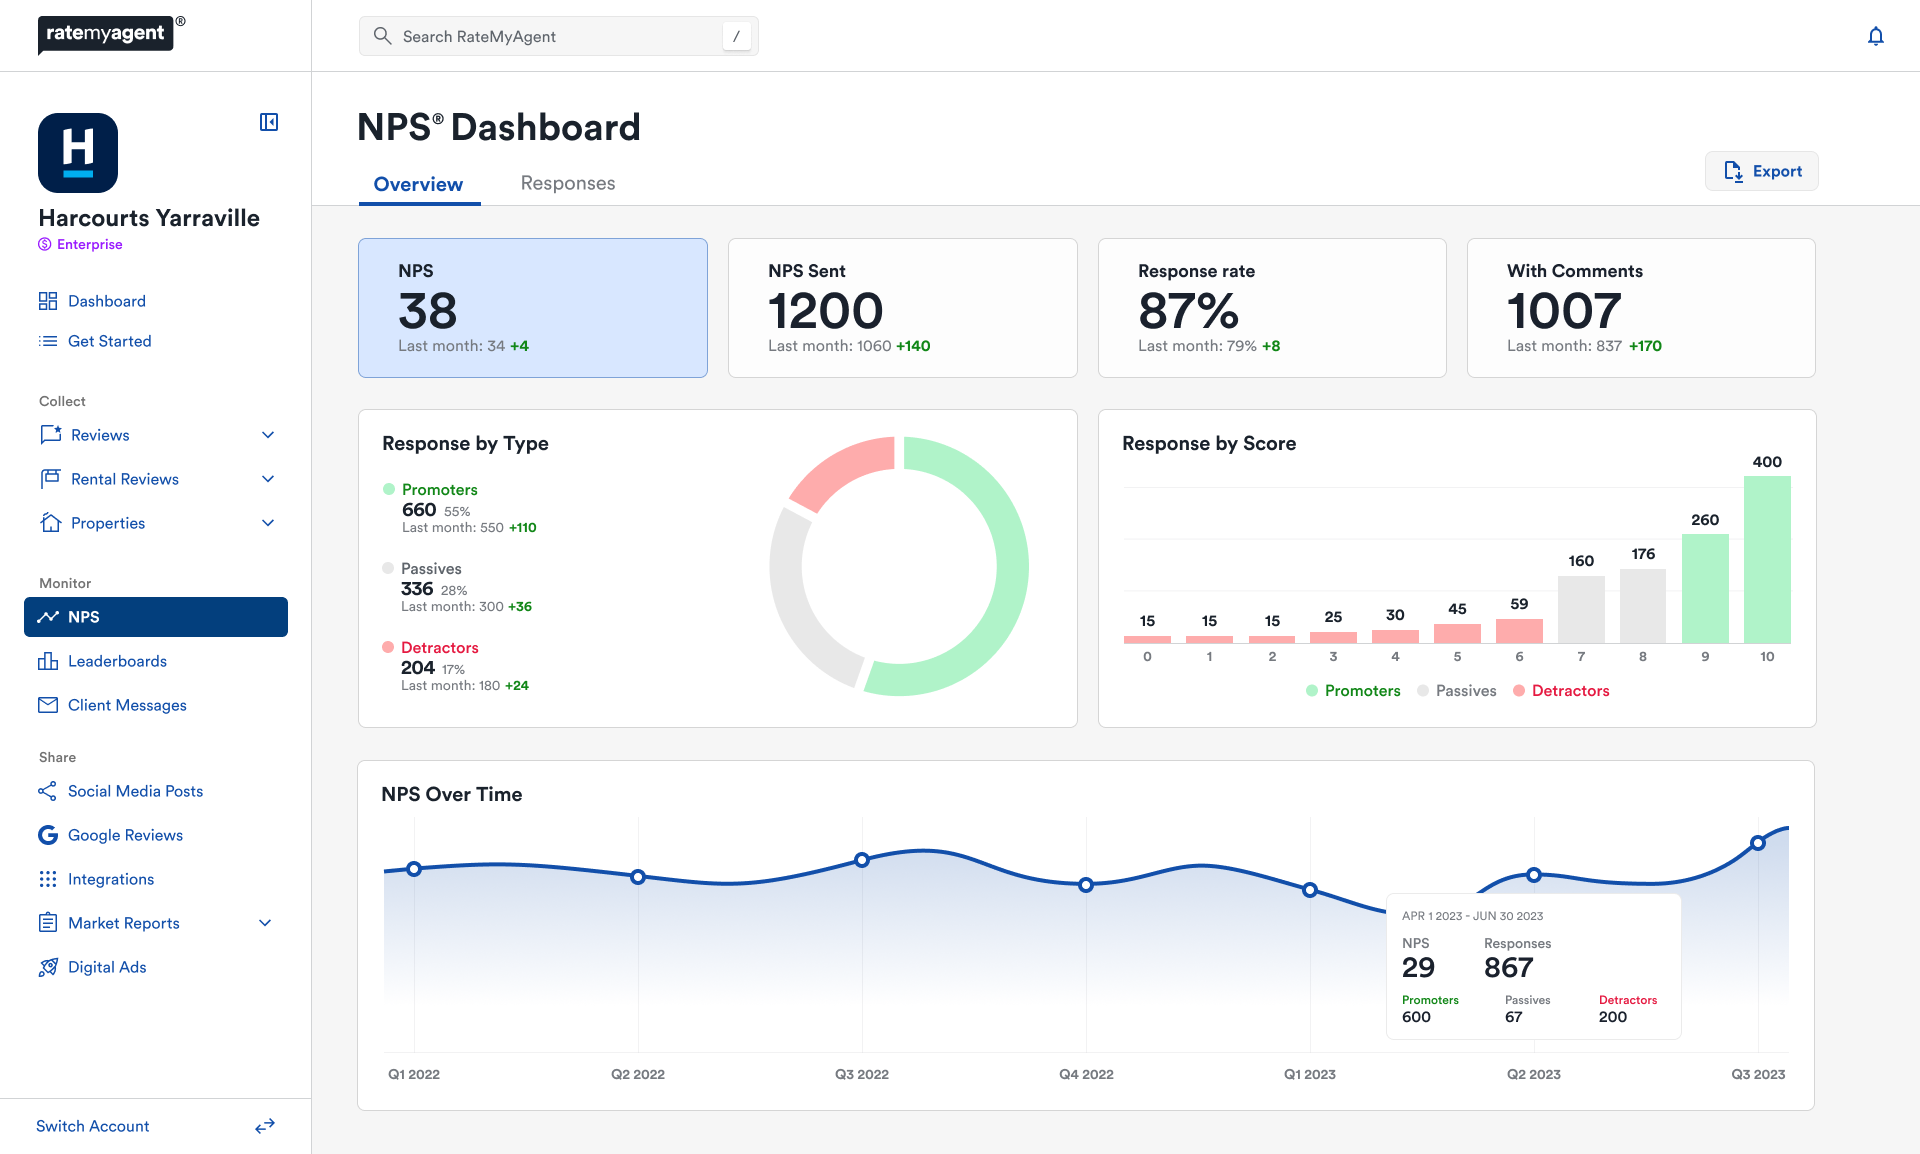The height and width of the screenshot is (1154, 1920).
Task: Open Client Messages envelope item
Action: (127, 705)
